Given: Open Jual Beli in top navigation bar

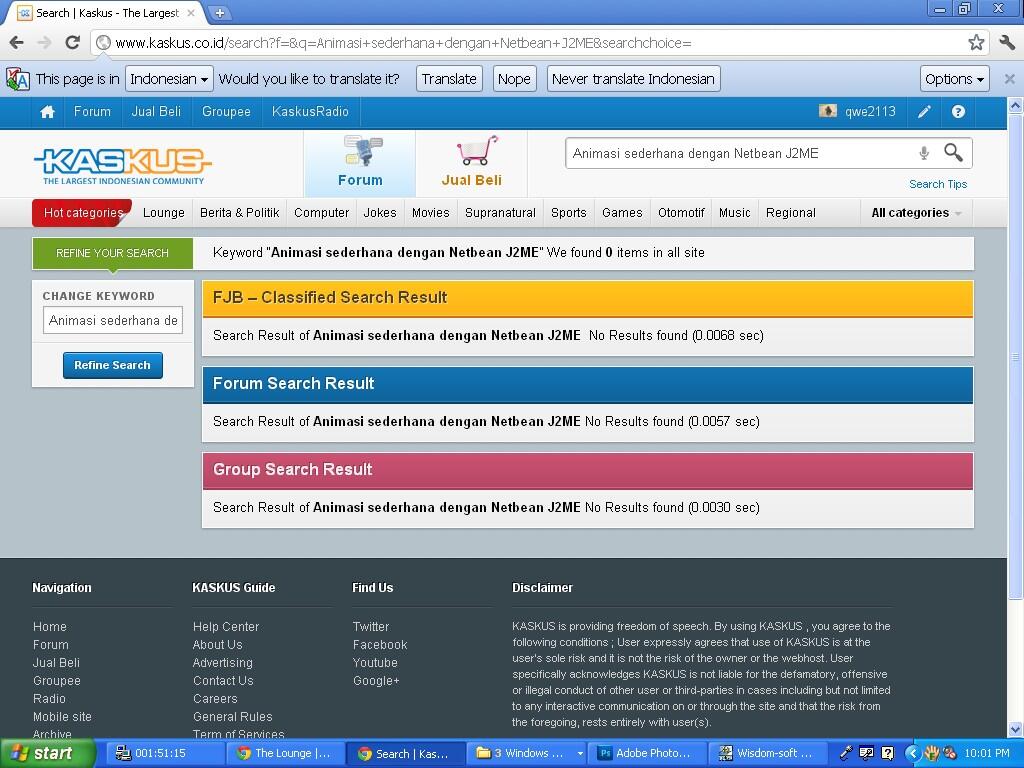Looking at the screenshot, I should coord(156,112).
